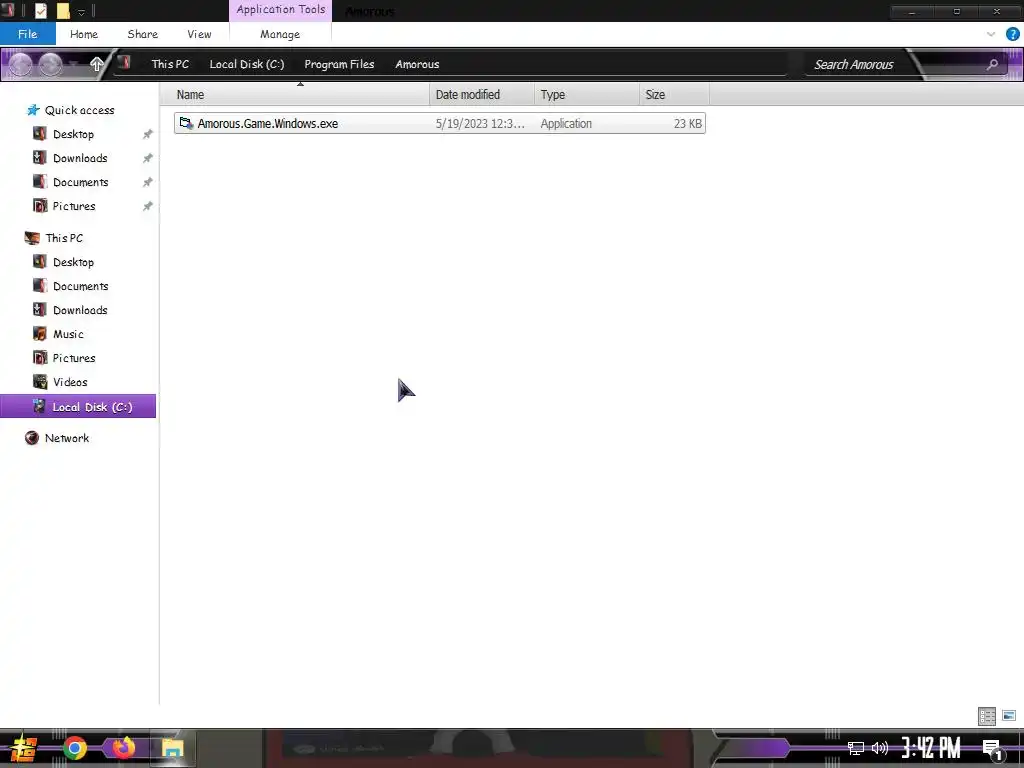
Task: Select This PC in navigation pane
Action: pos(64,238)
